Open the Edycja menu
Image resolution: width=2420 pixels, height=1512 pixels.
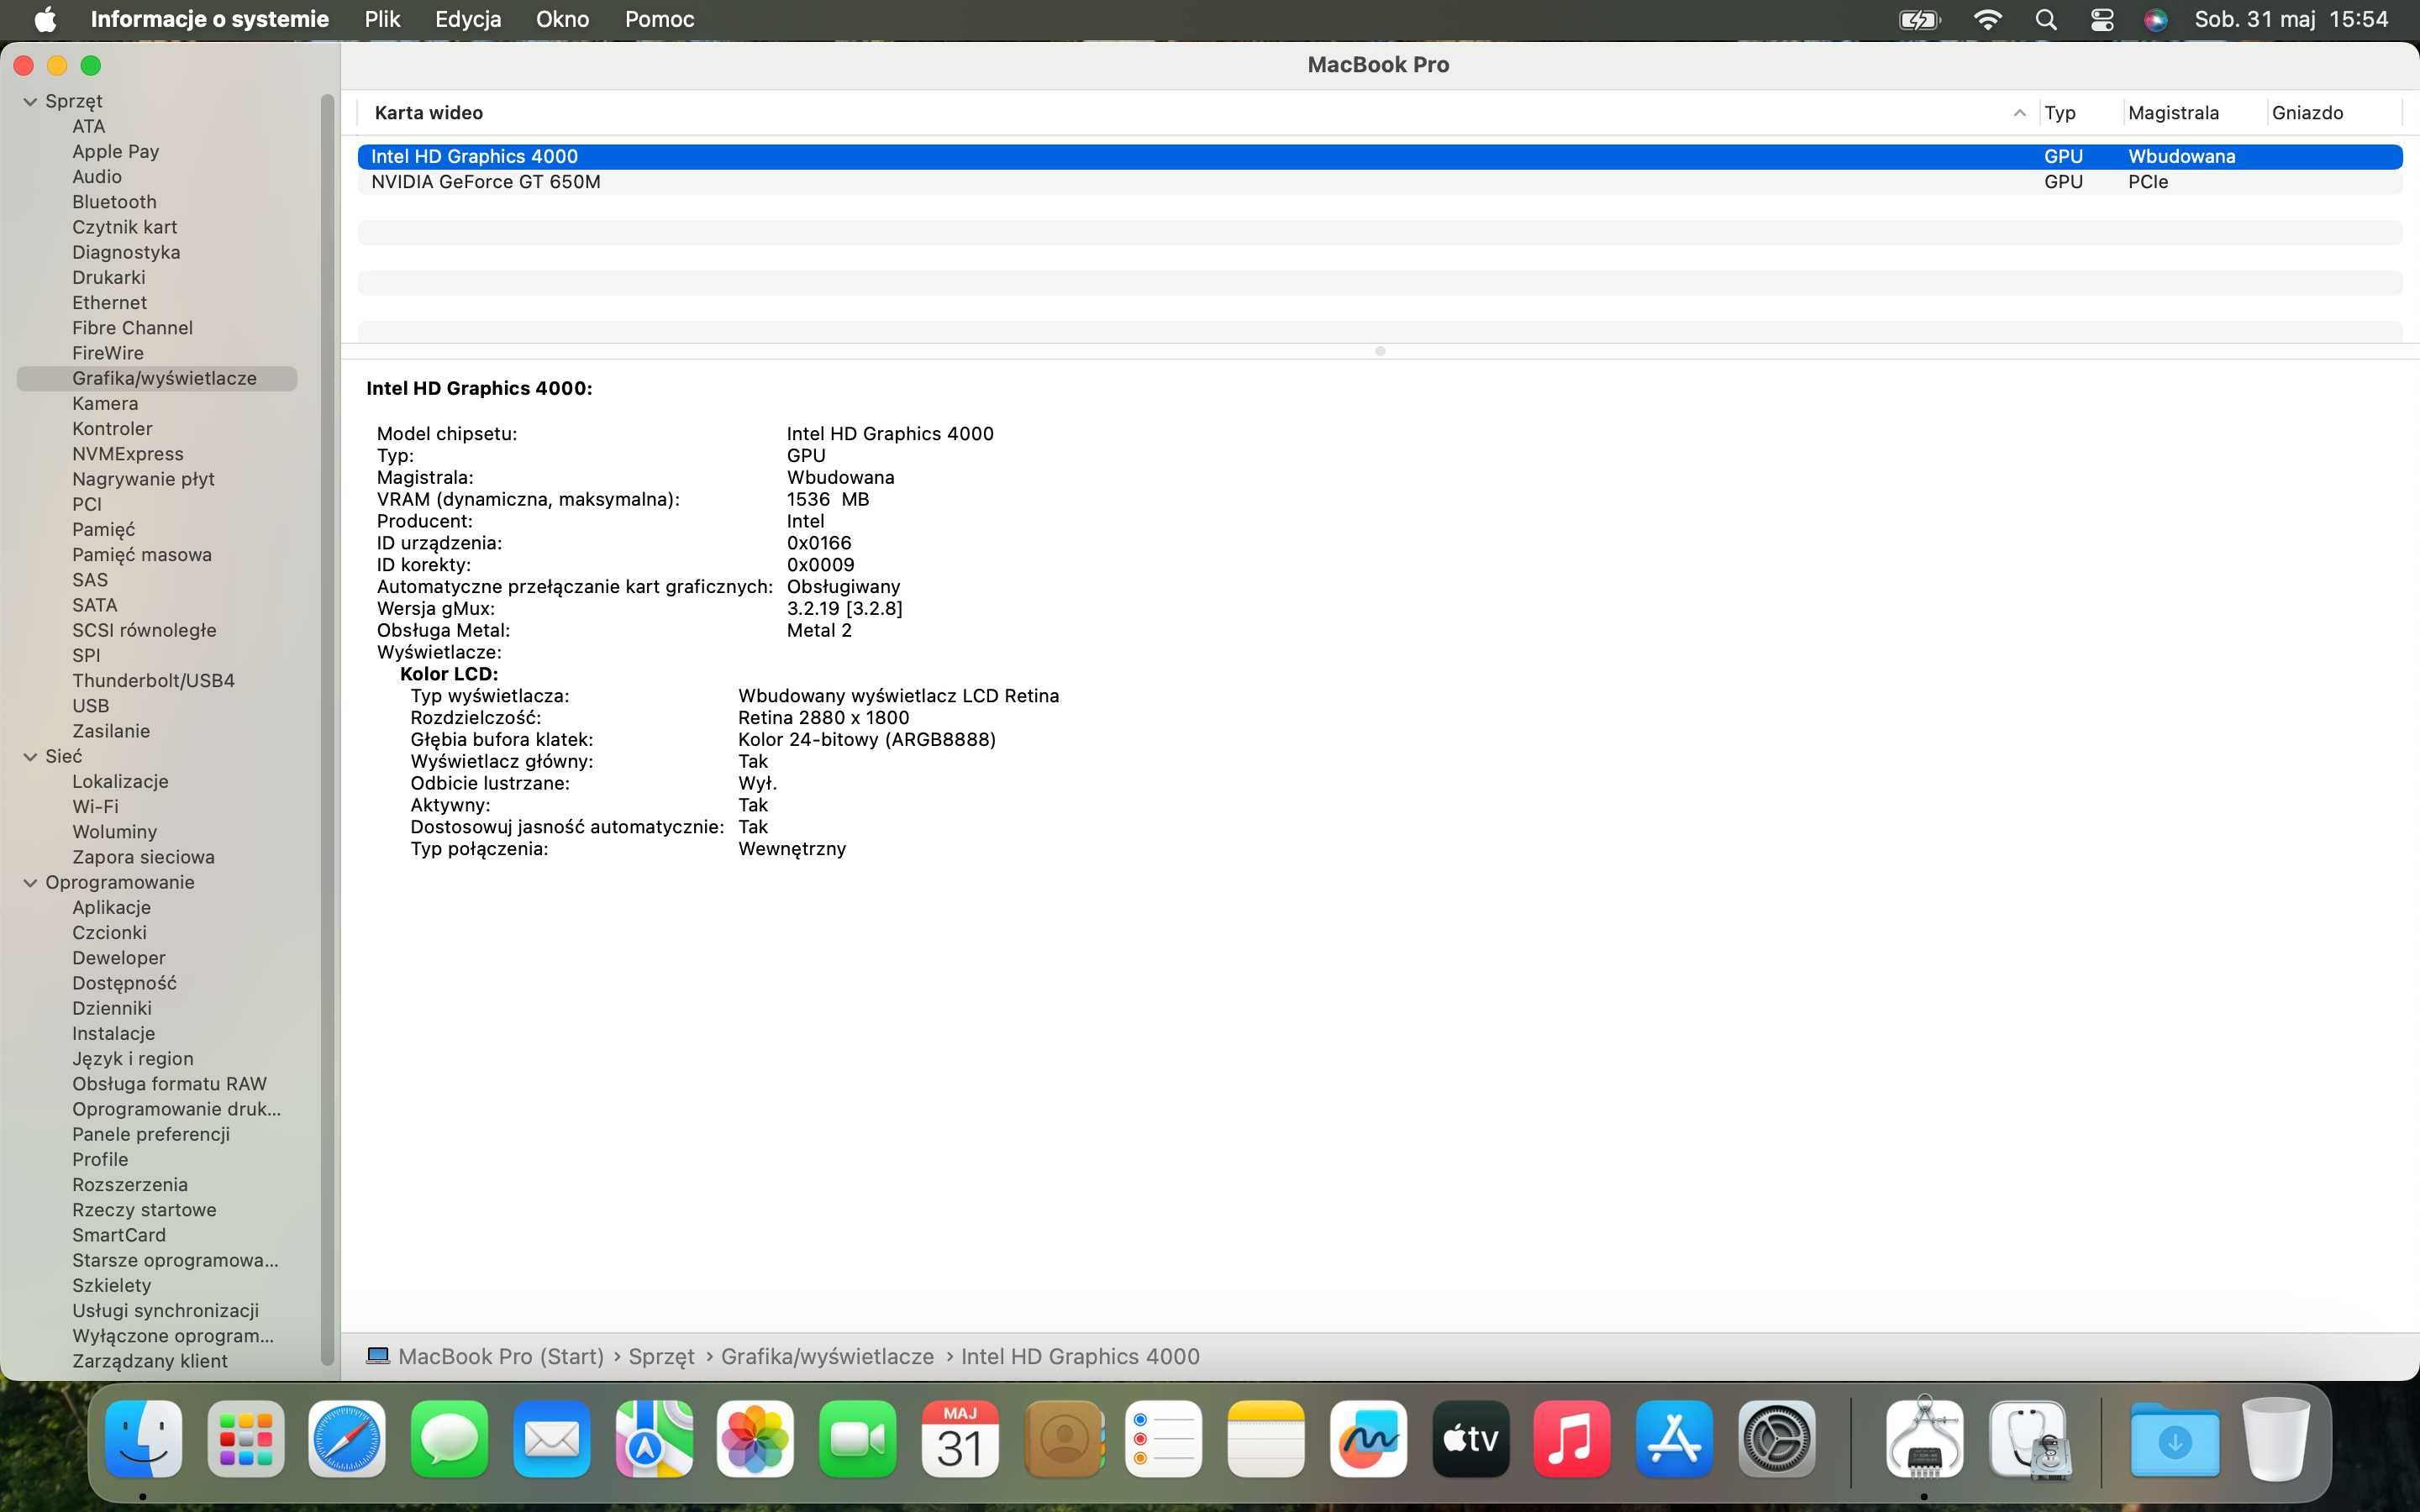pos(468,19)
